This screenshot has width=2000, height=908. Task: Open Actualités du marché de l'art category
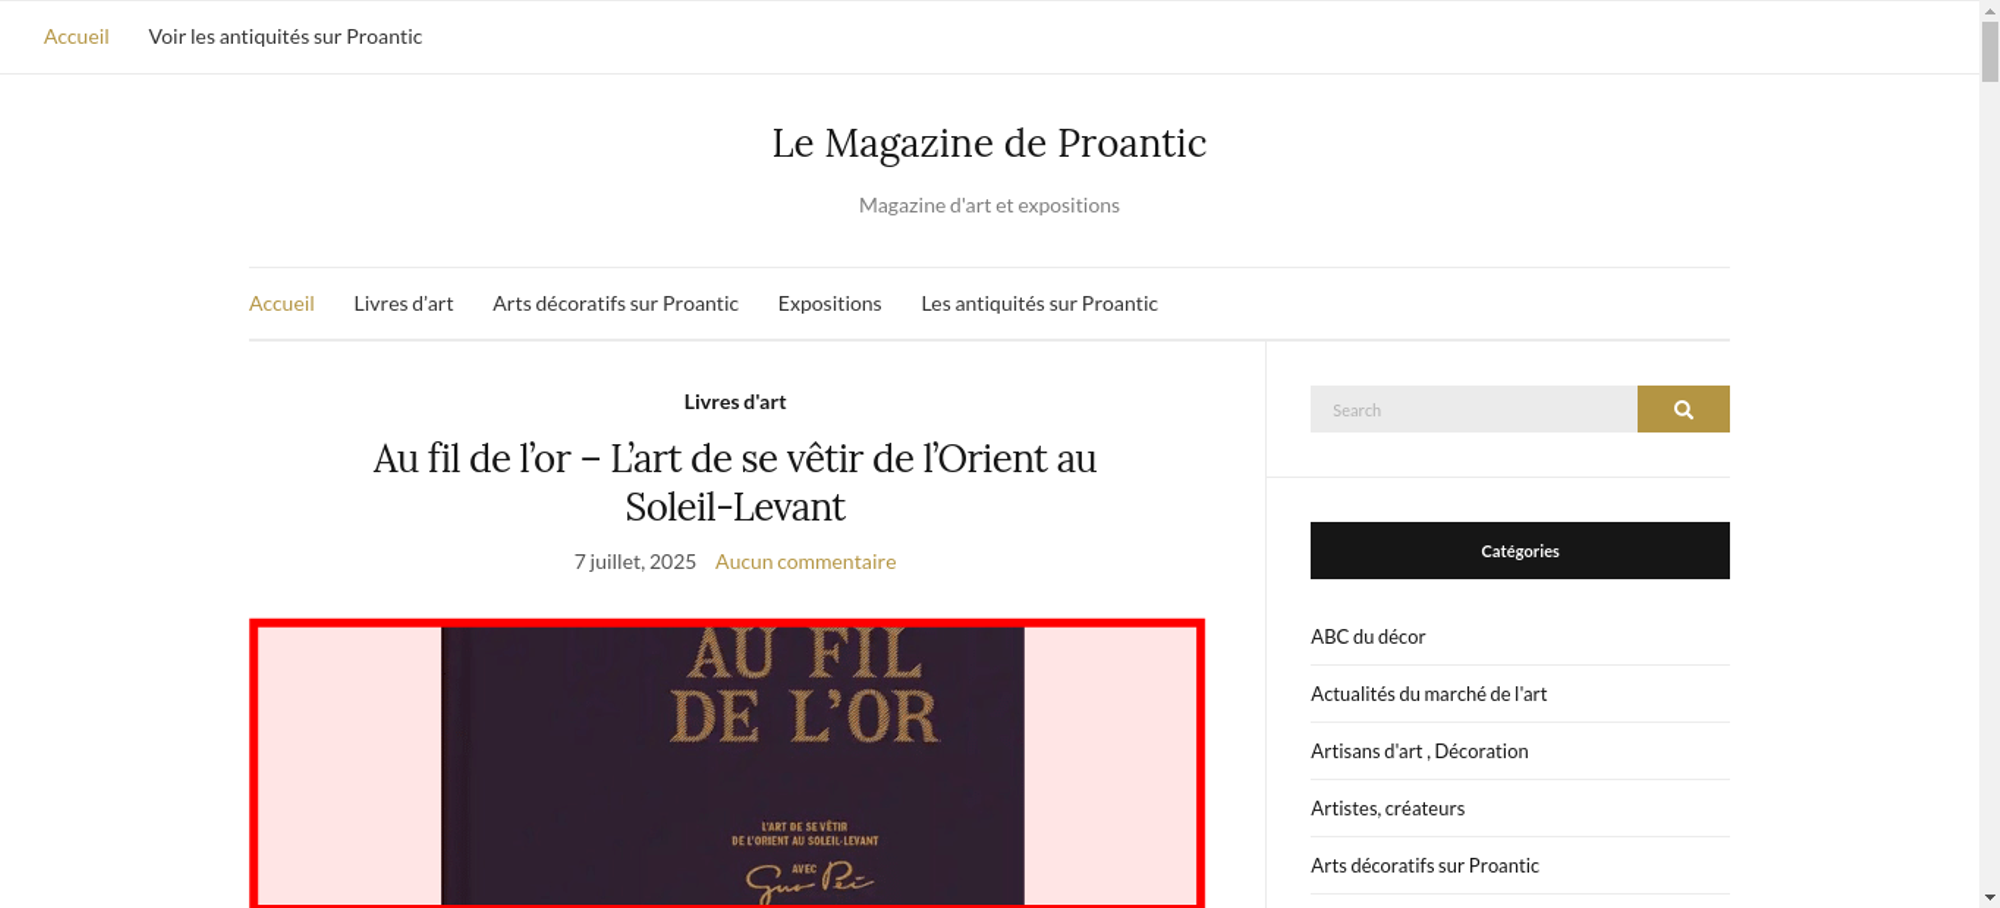[x=1429, y=694]
